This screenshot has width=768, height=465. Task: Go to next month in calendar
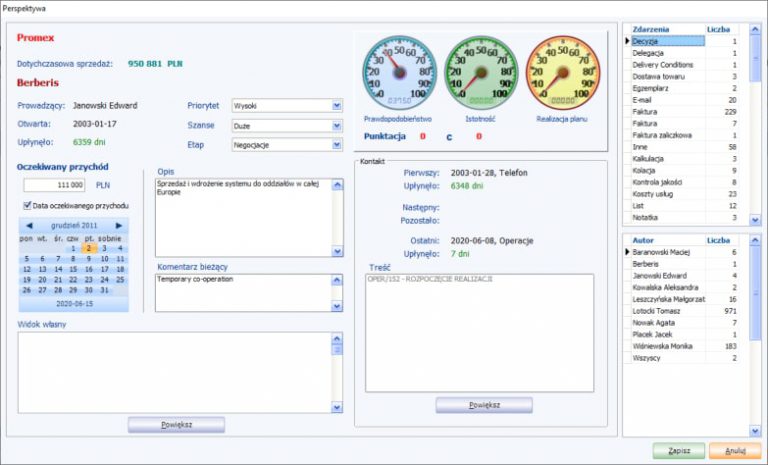(x=119, y=226)
